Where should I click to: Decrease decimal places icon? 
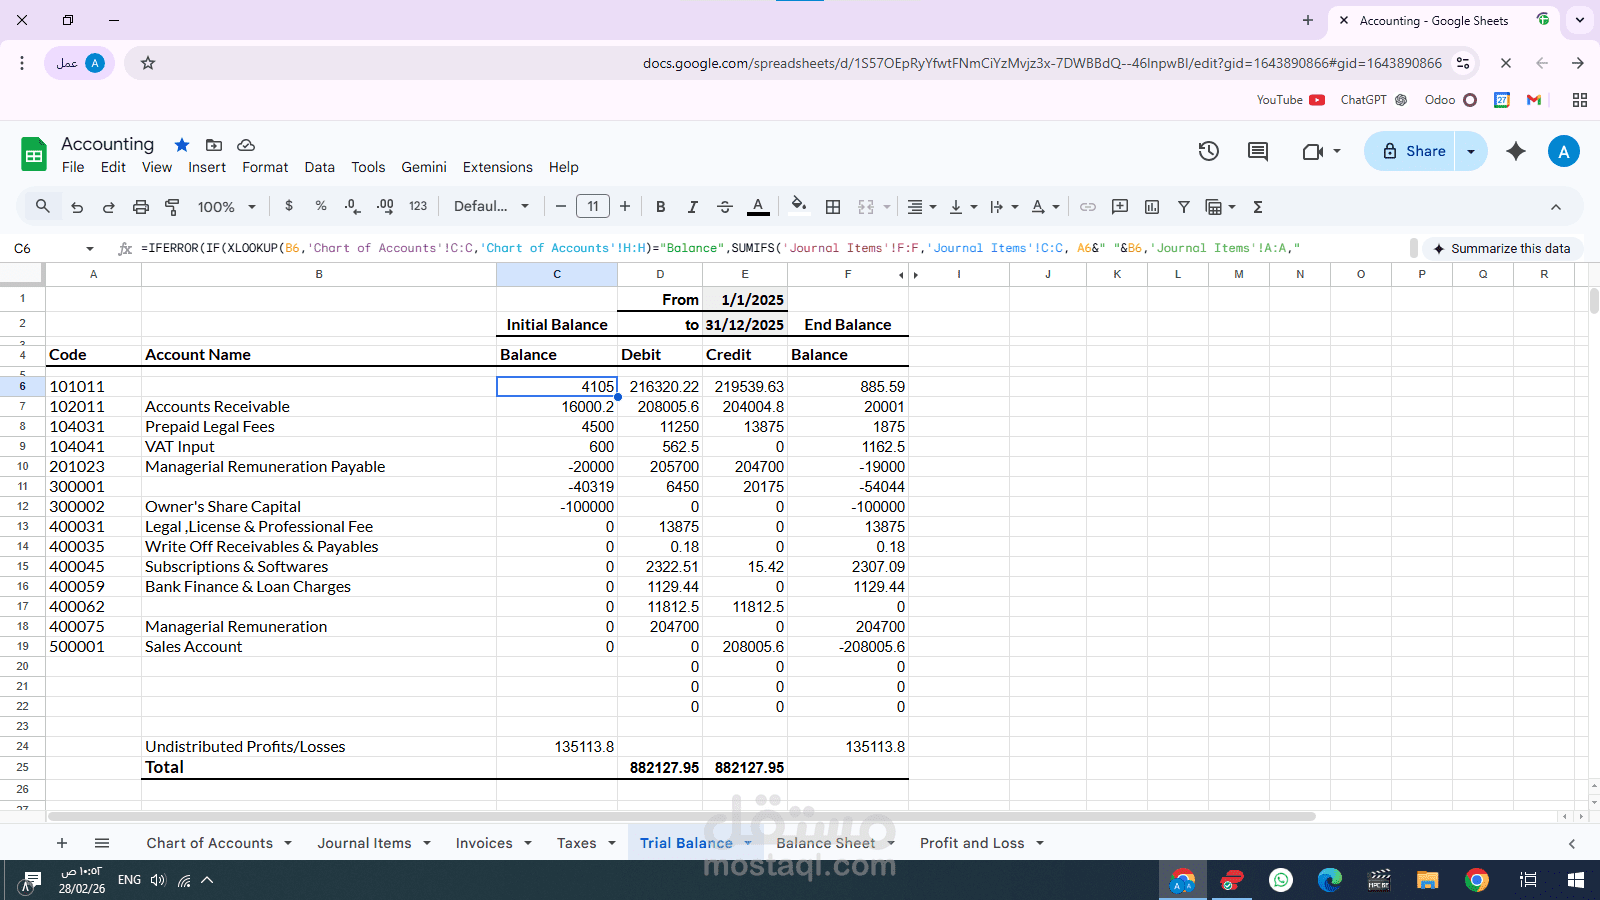pyautogui.click(x=352, y=206)
